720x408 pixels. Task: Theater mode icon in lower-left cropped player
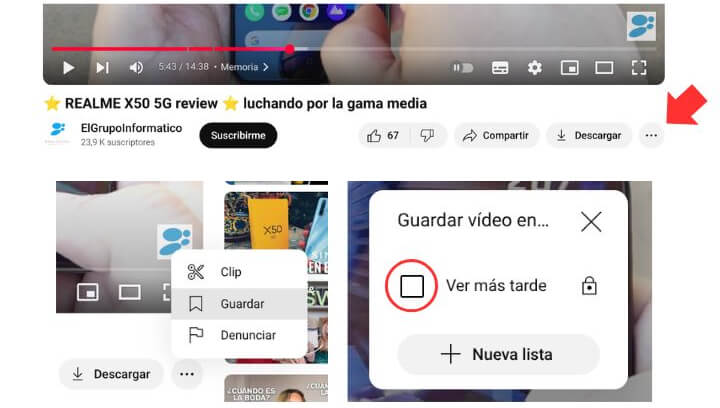(129, 292)
